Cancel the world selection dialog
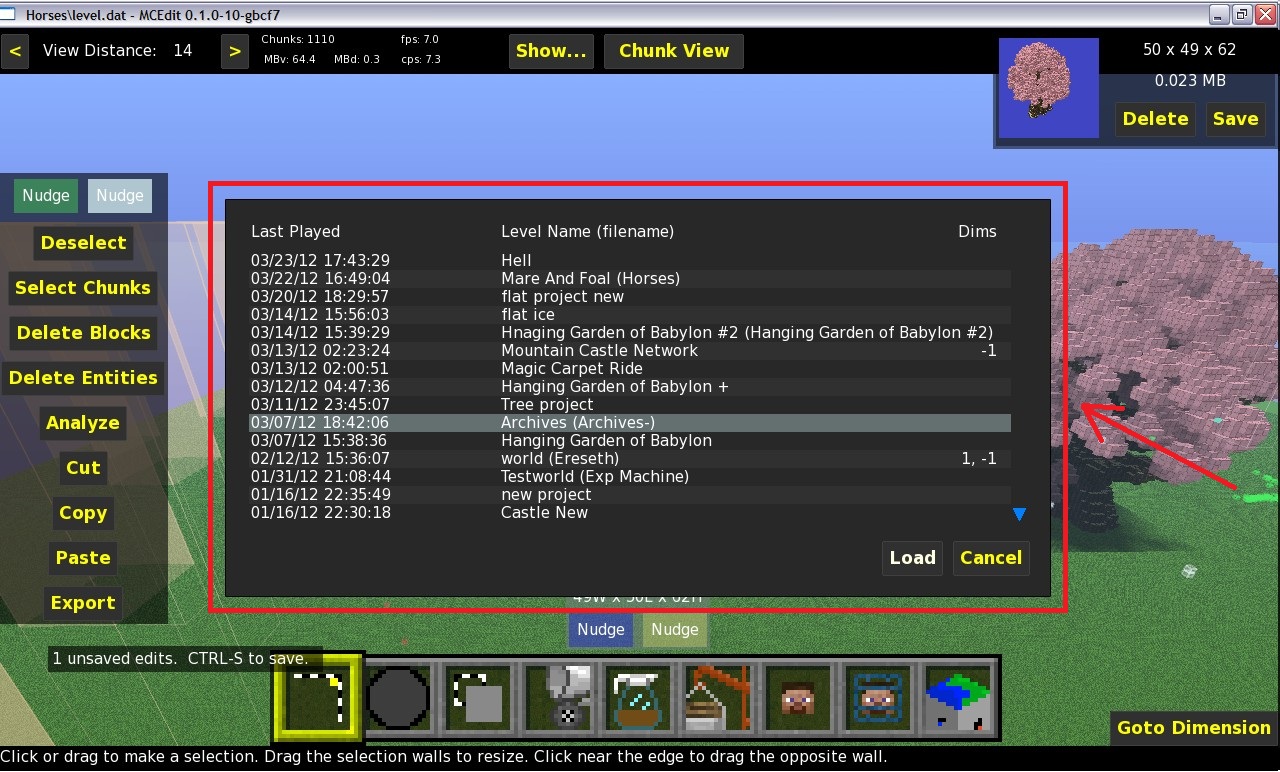The width and height of the screenshot is (1280, 772). pos(990,558)
